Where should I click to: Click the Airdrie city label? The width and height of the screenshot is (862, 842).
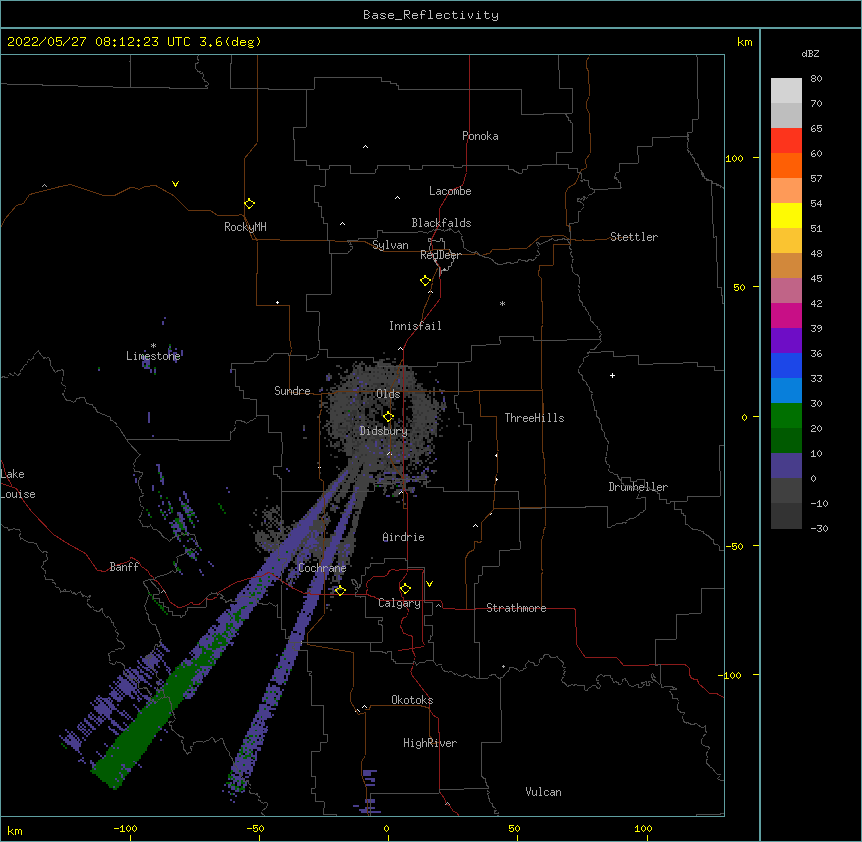coord(403,537)
